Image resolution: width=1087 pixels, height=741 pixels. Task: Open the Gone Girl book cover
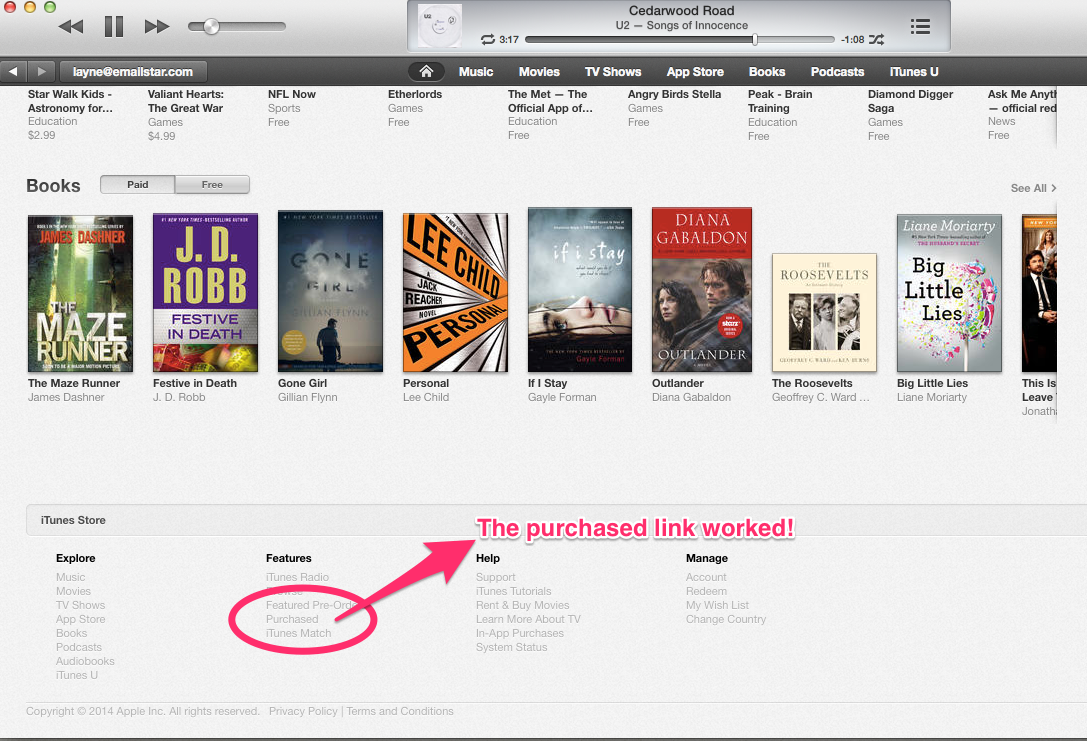pos(330,291)
